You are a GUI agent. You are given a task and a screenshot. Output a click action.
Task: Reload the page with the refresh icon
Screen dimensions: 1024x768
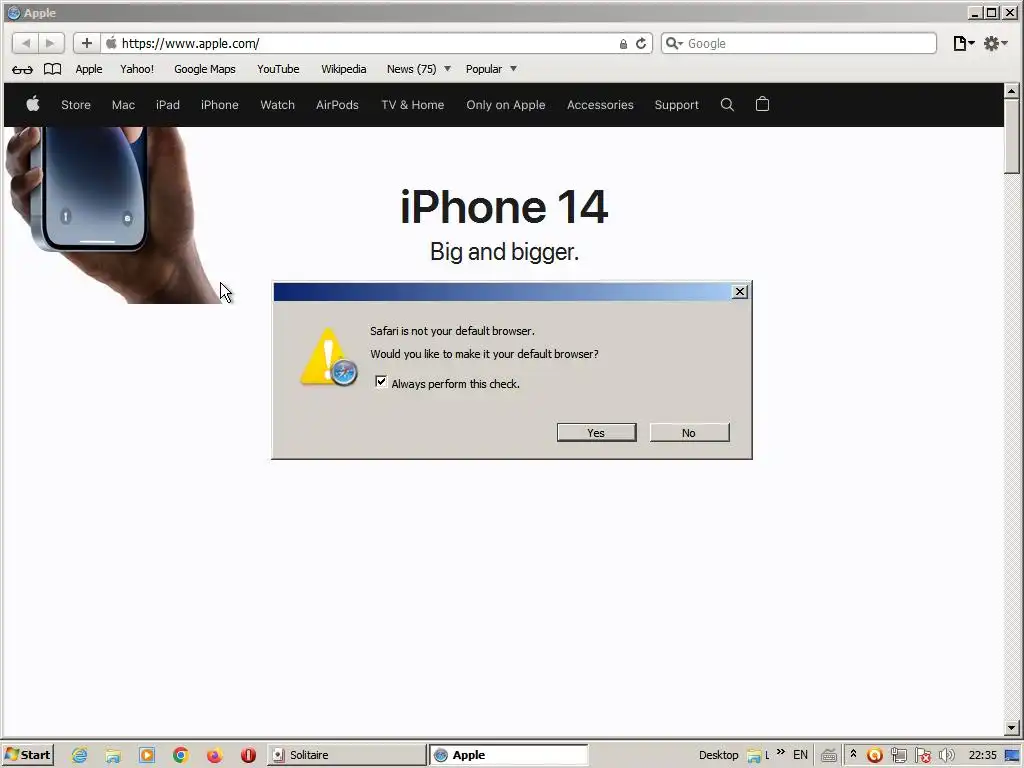tap(641, 43)
